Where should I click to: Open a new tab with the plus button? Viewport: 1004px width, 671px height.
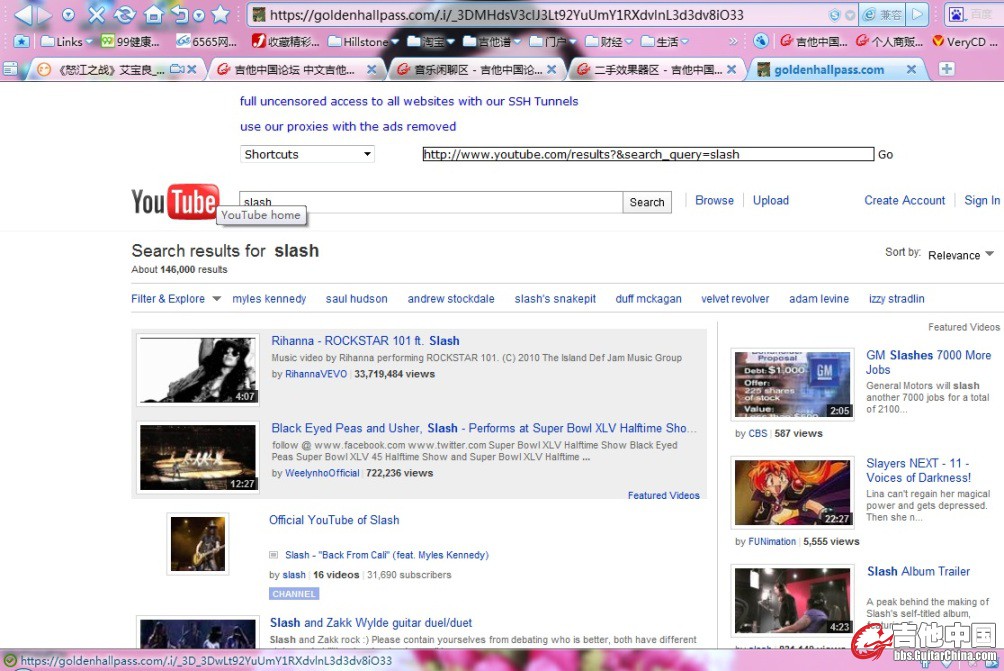tap(946, 69)
